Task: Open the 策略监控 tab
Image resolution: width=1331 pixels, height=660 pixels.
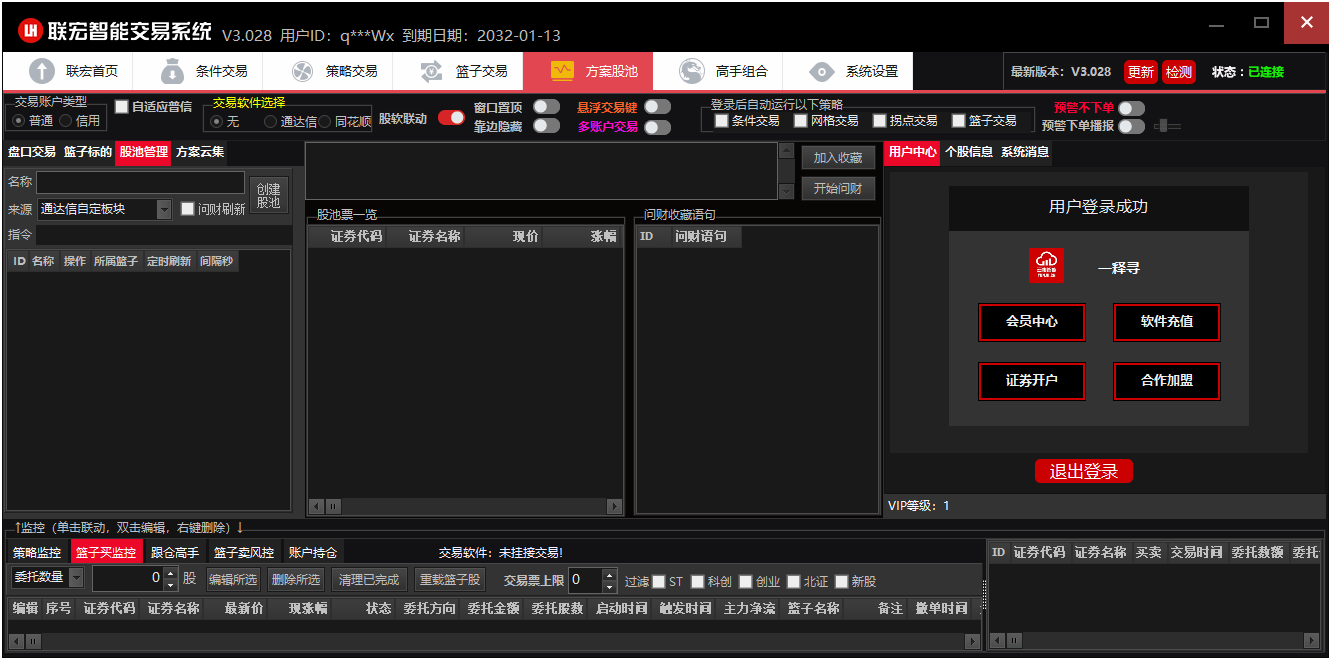Action: [x=37, y=552]
